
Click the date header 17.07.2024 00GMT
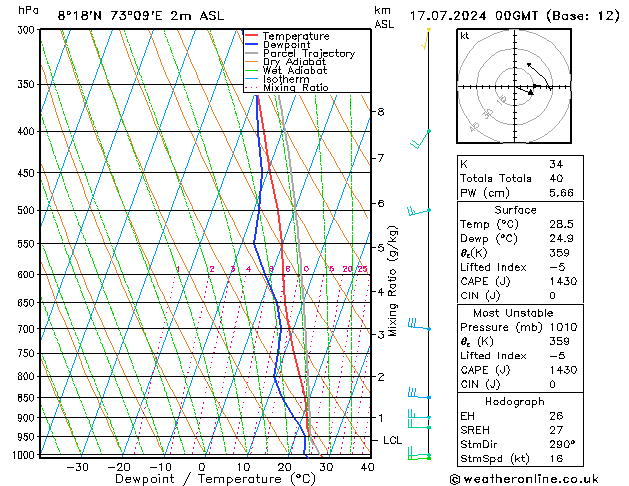coord(473,16)
